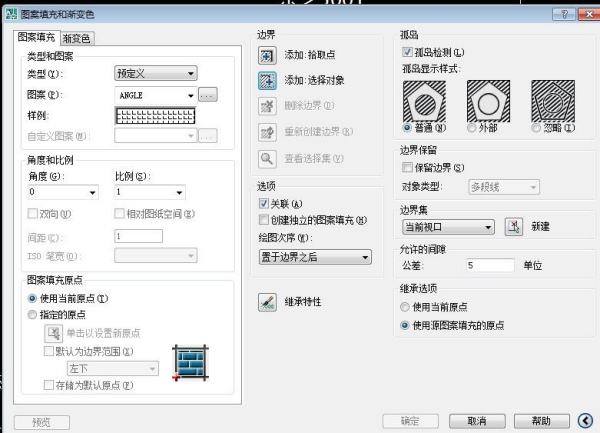Select 外部 radio button
This screenshot has width=600, height=433.
(472, 128)
